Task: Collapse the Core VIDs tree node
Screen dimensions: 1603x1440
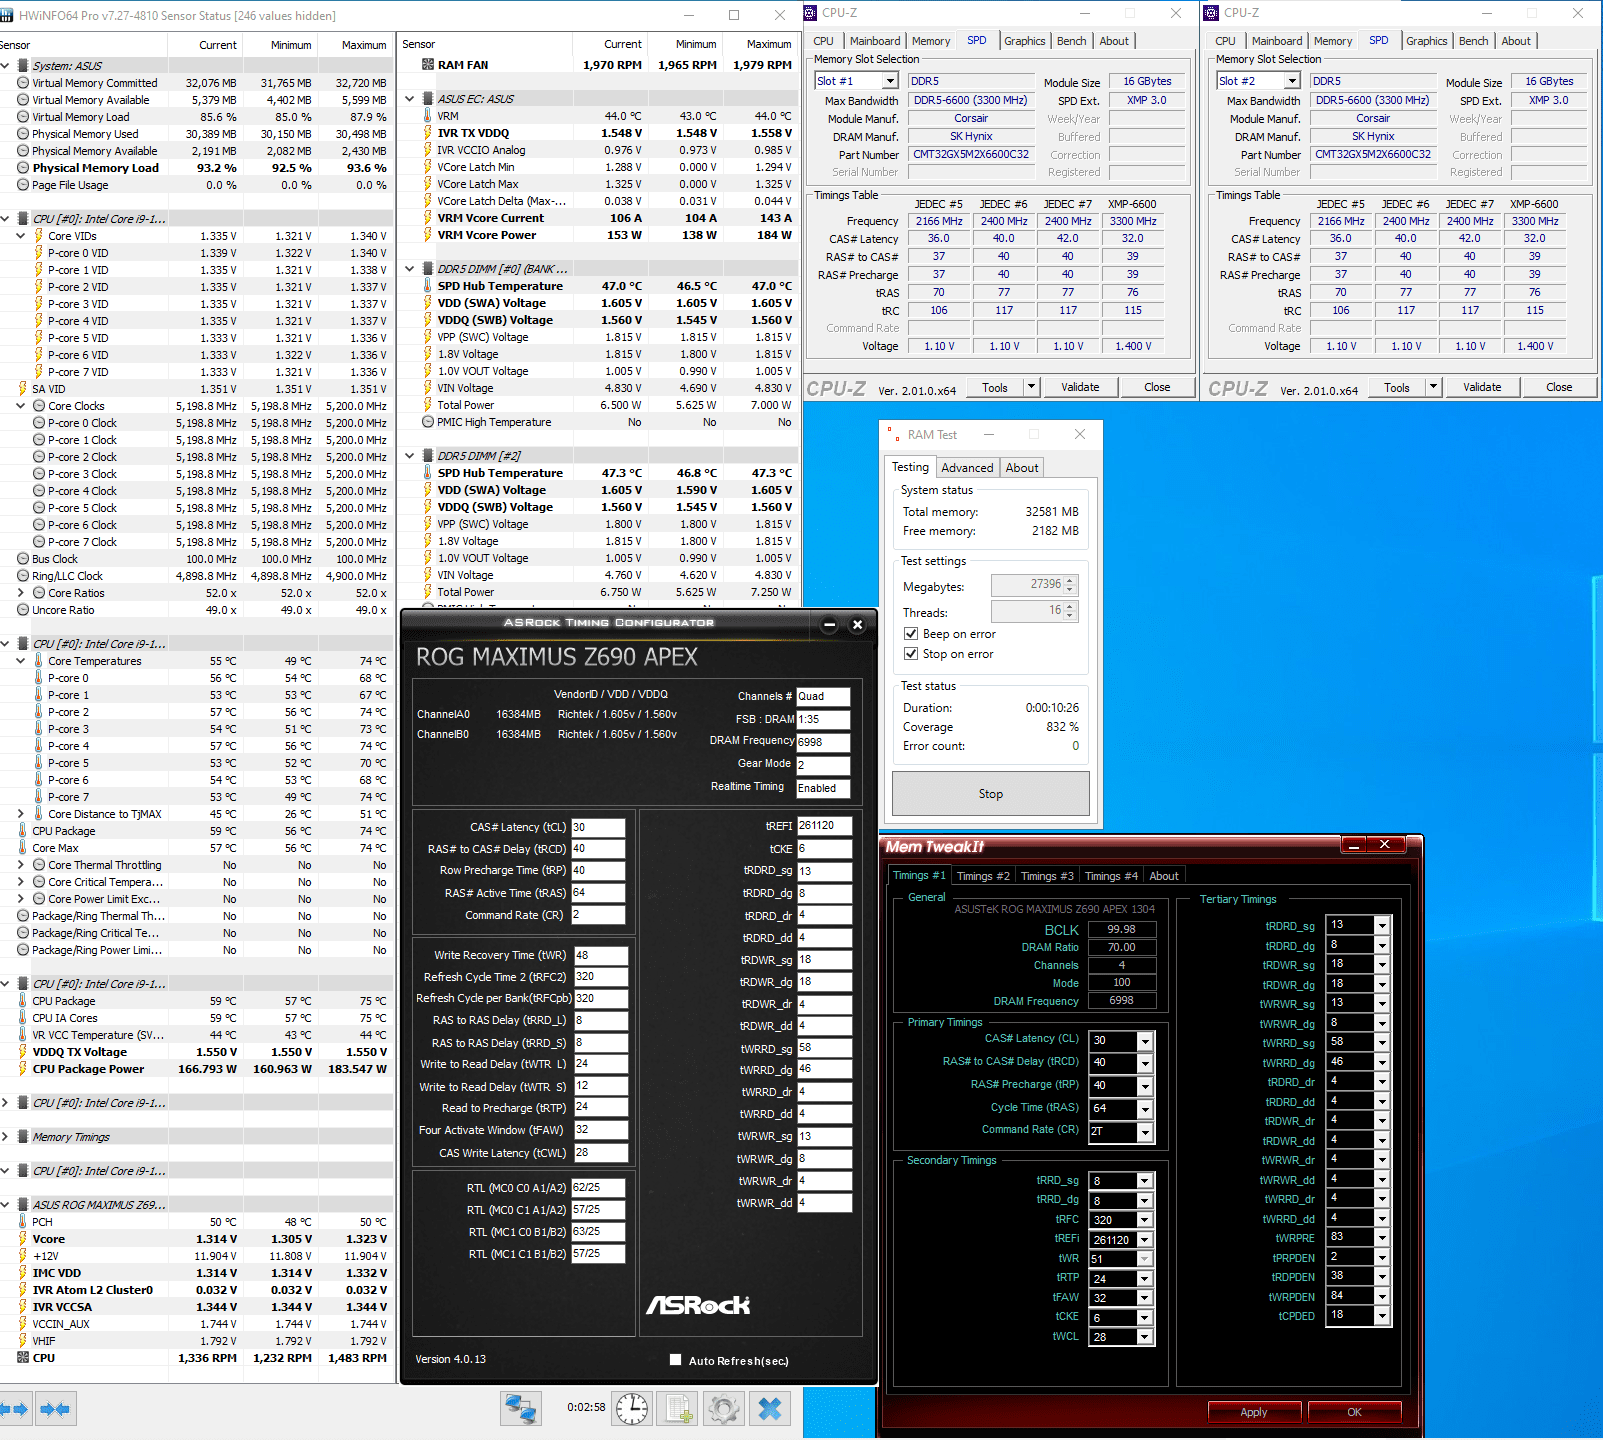Action: tap(21, 236)
